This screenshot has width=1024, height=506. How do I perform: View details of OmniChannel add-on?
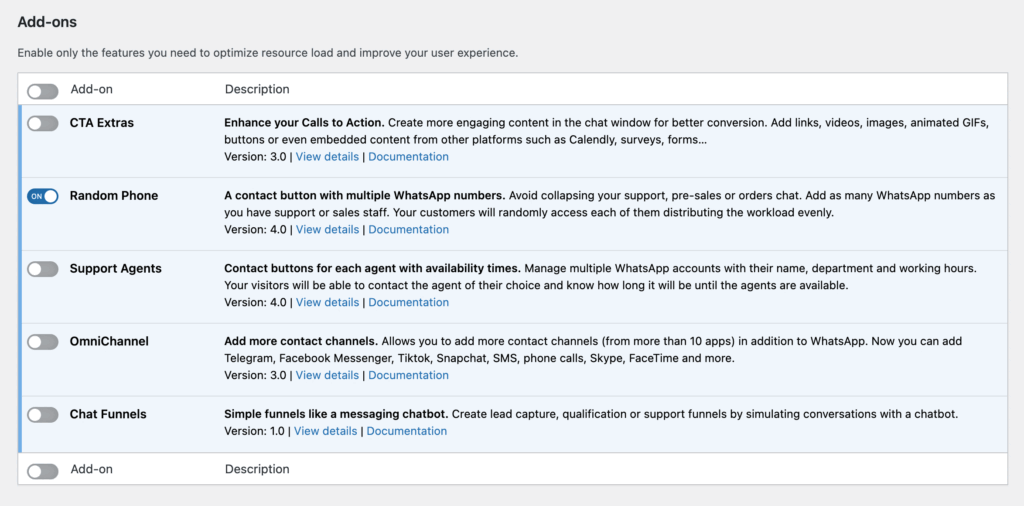pos(327,376)
